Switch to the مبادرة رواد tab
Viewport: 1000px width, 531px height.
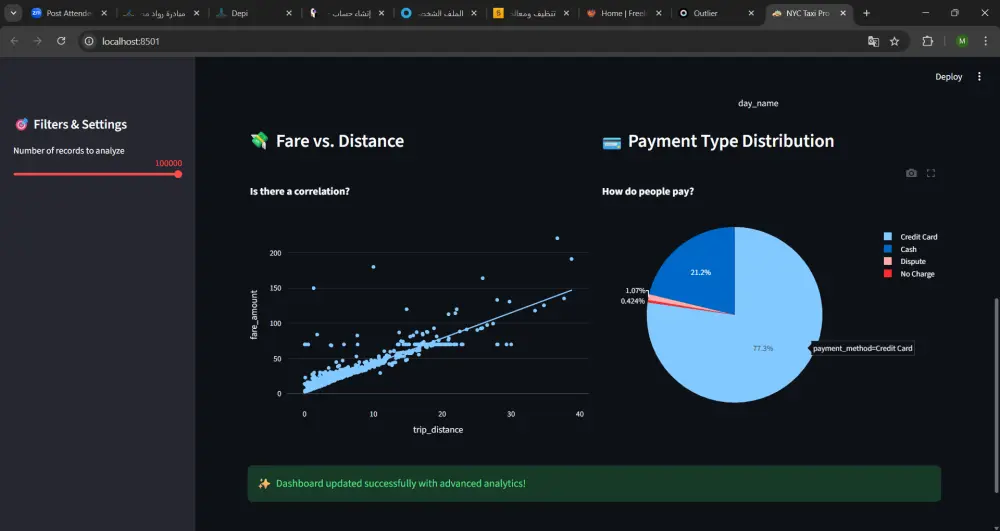(161, 13)
